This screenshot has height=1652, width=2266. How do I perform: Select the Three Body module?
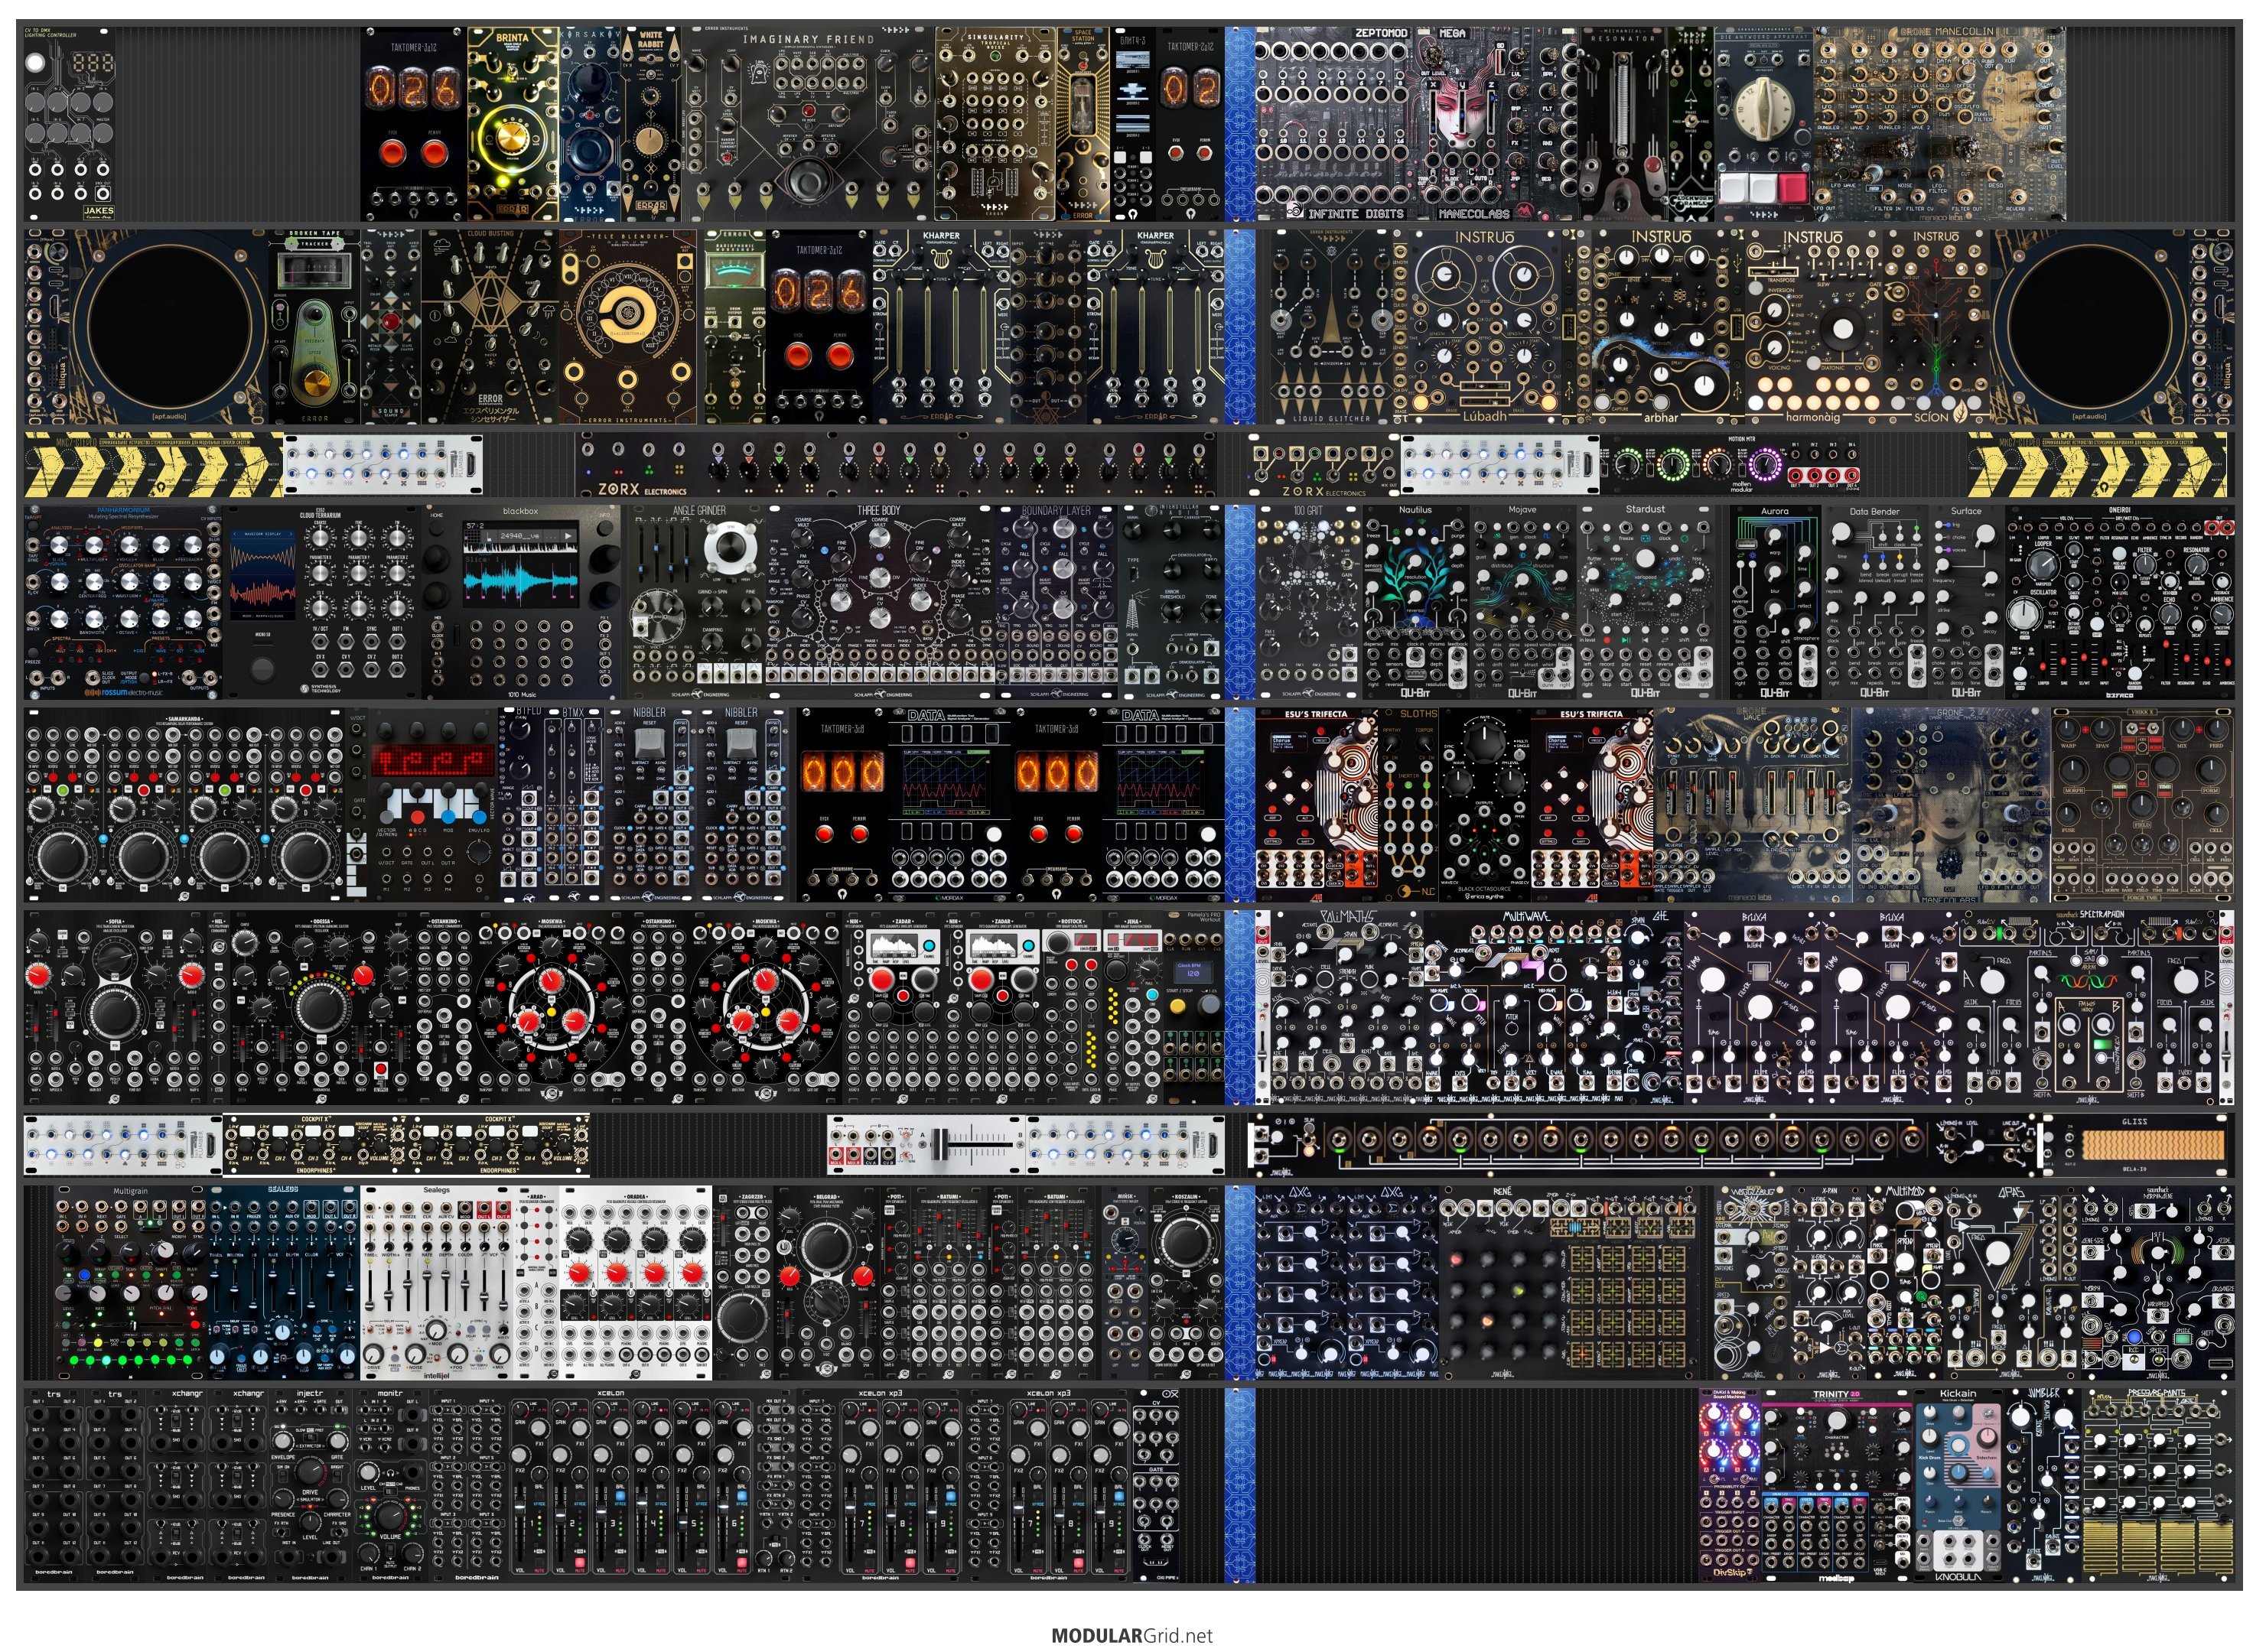(x=881, y=602)
